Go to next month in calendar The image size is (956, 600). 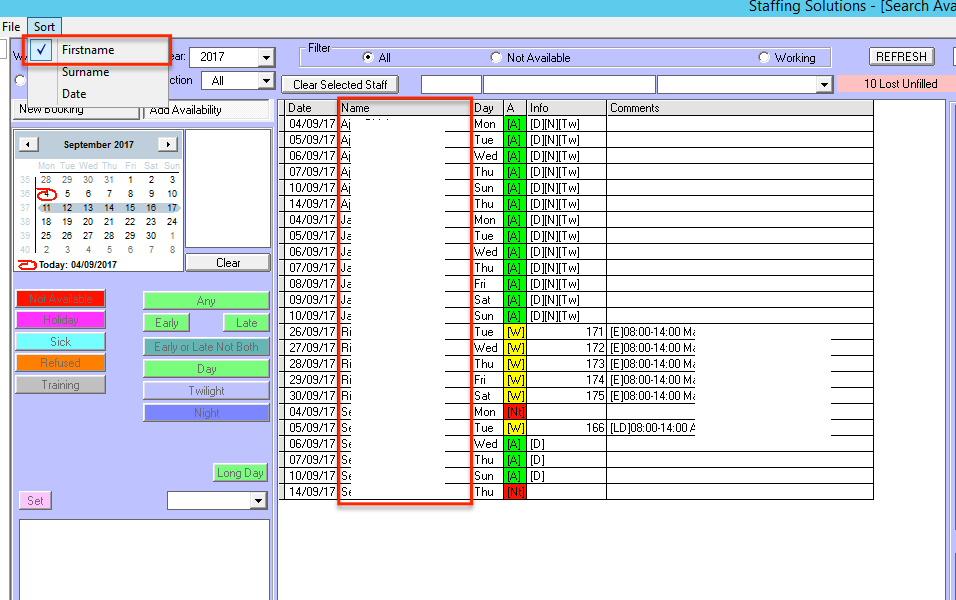point(168,145)
